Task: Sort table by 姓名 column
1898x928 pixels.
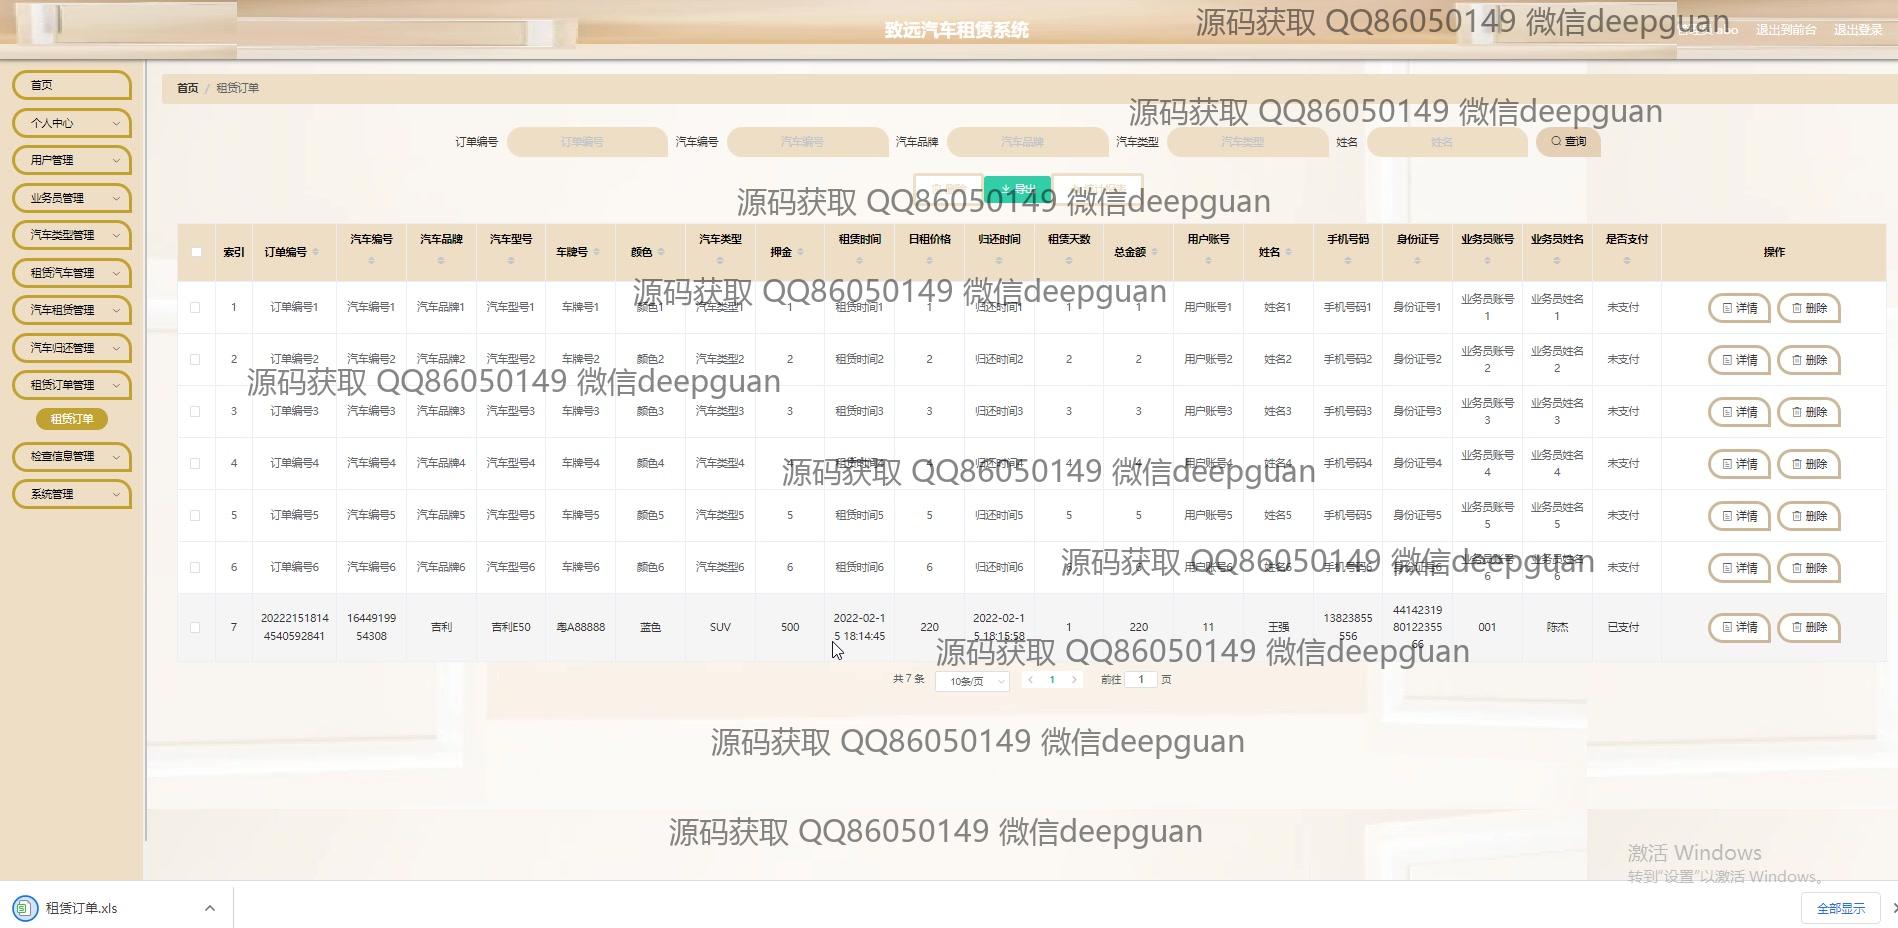Action: [x=1289, y=252]
